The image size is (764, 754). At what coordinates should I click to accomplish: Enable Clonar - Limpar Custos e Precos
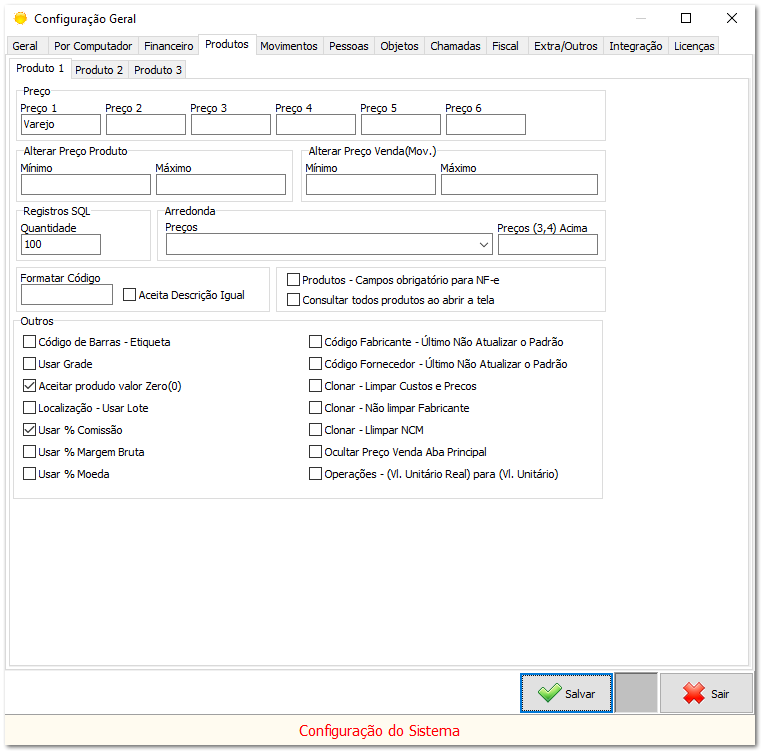click(x=315, y=386)
